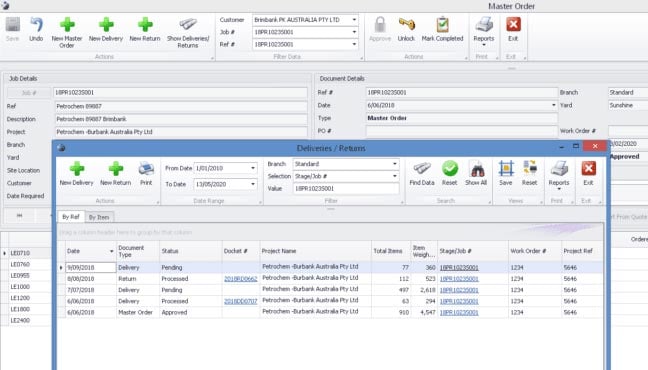
Task: Click the Undo icon in Master Order ribbon
Action: pyautogui.click(x=36, y=25)
